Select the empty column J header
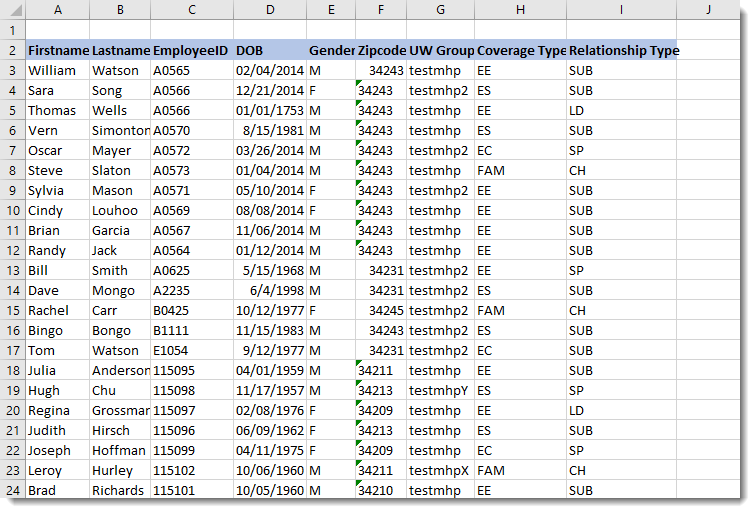Image resolution: width=755 pixels, height=513 pixels. (x=707, y=11)
